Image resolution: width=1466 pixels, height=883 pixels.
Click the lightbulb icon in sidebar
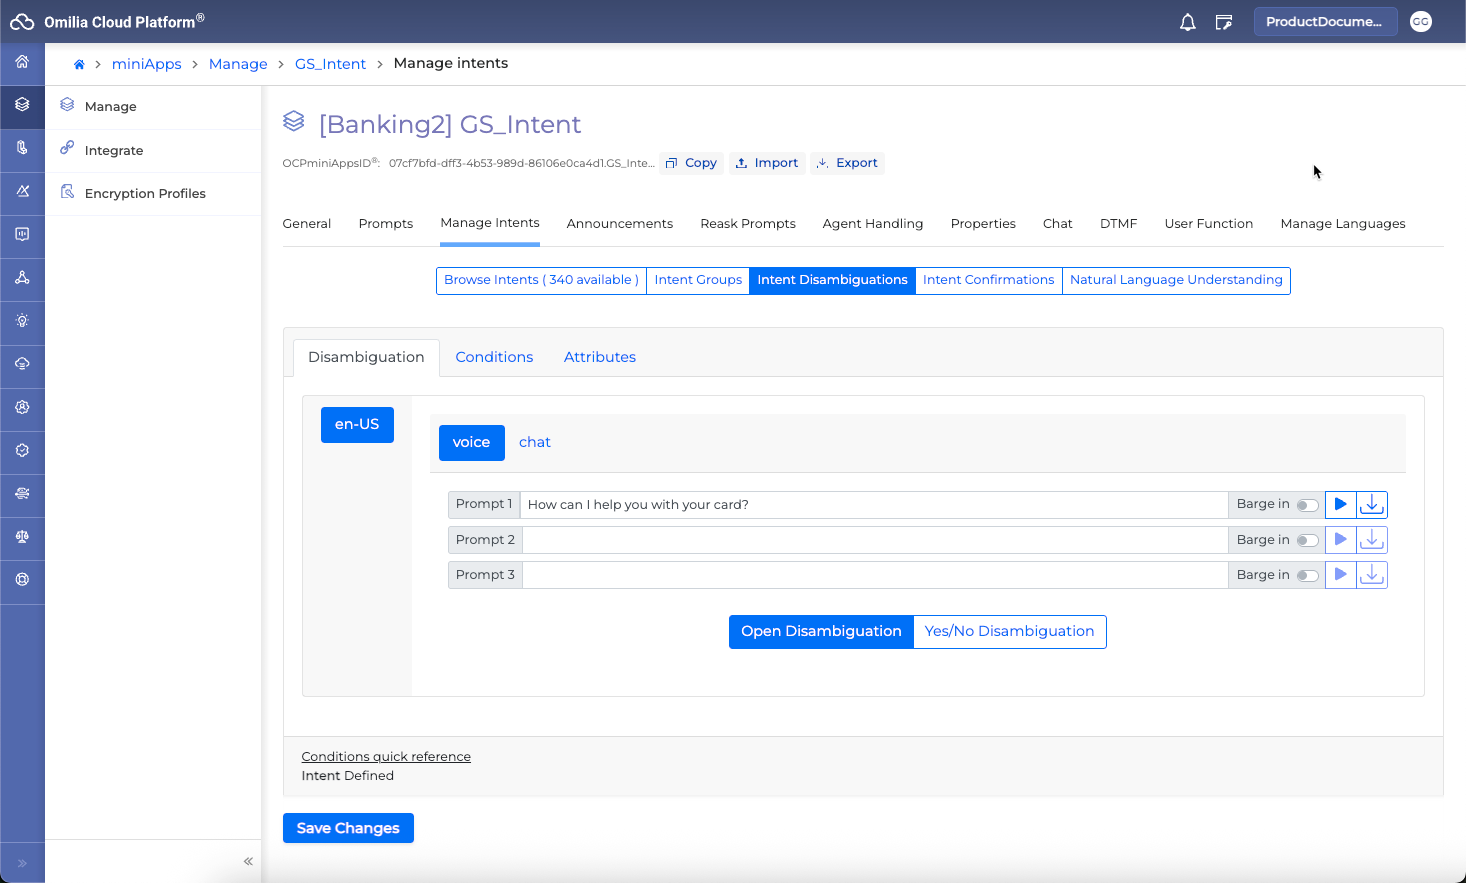tap(22, 321)
